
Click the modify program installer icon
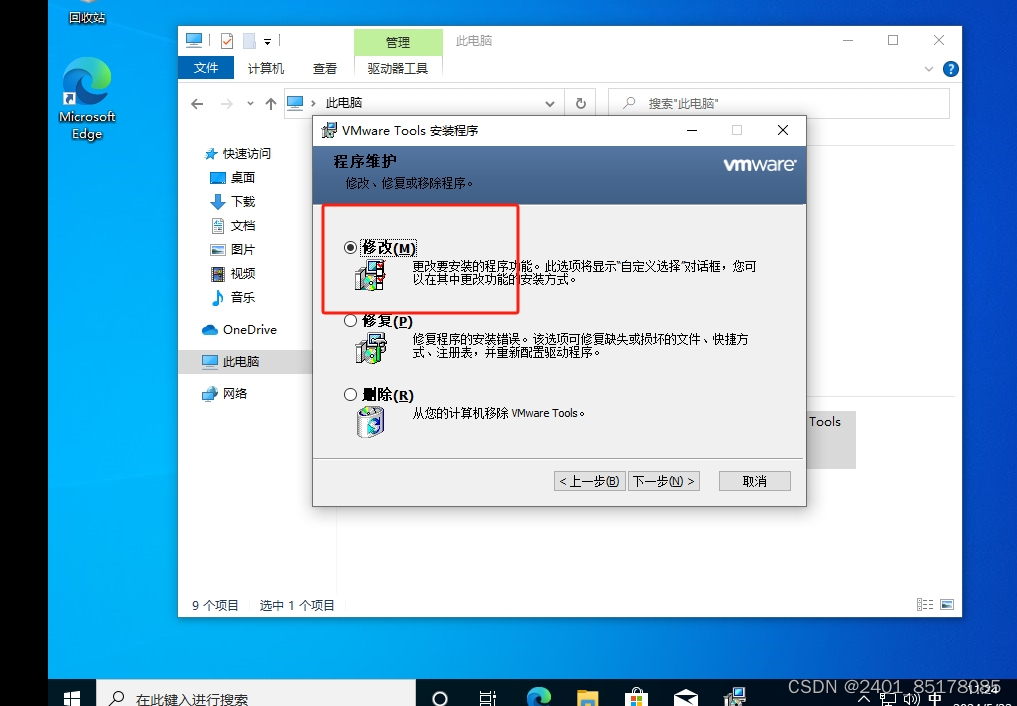point(370,275)
